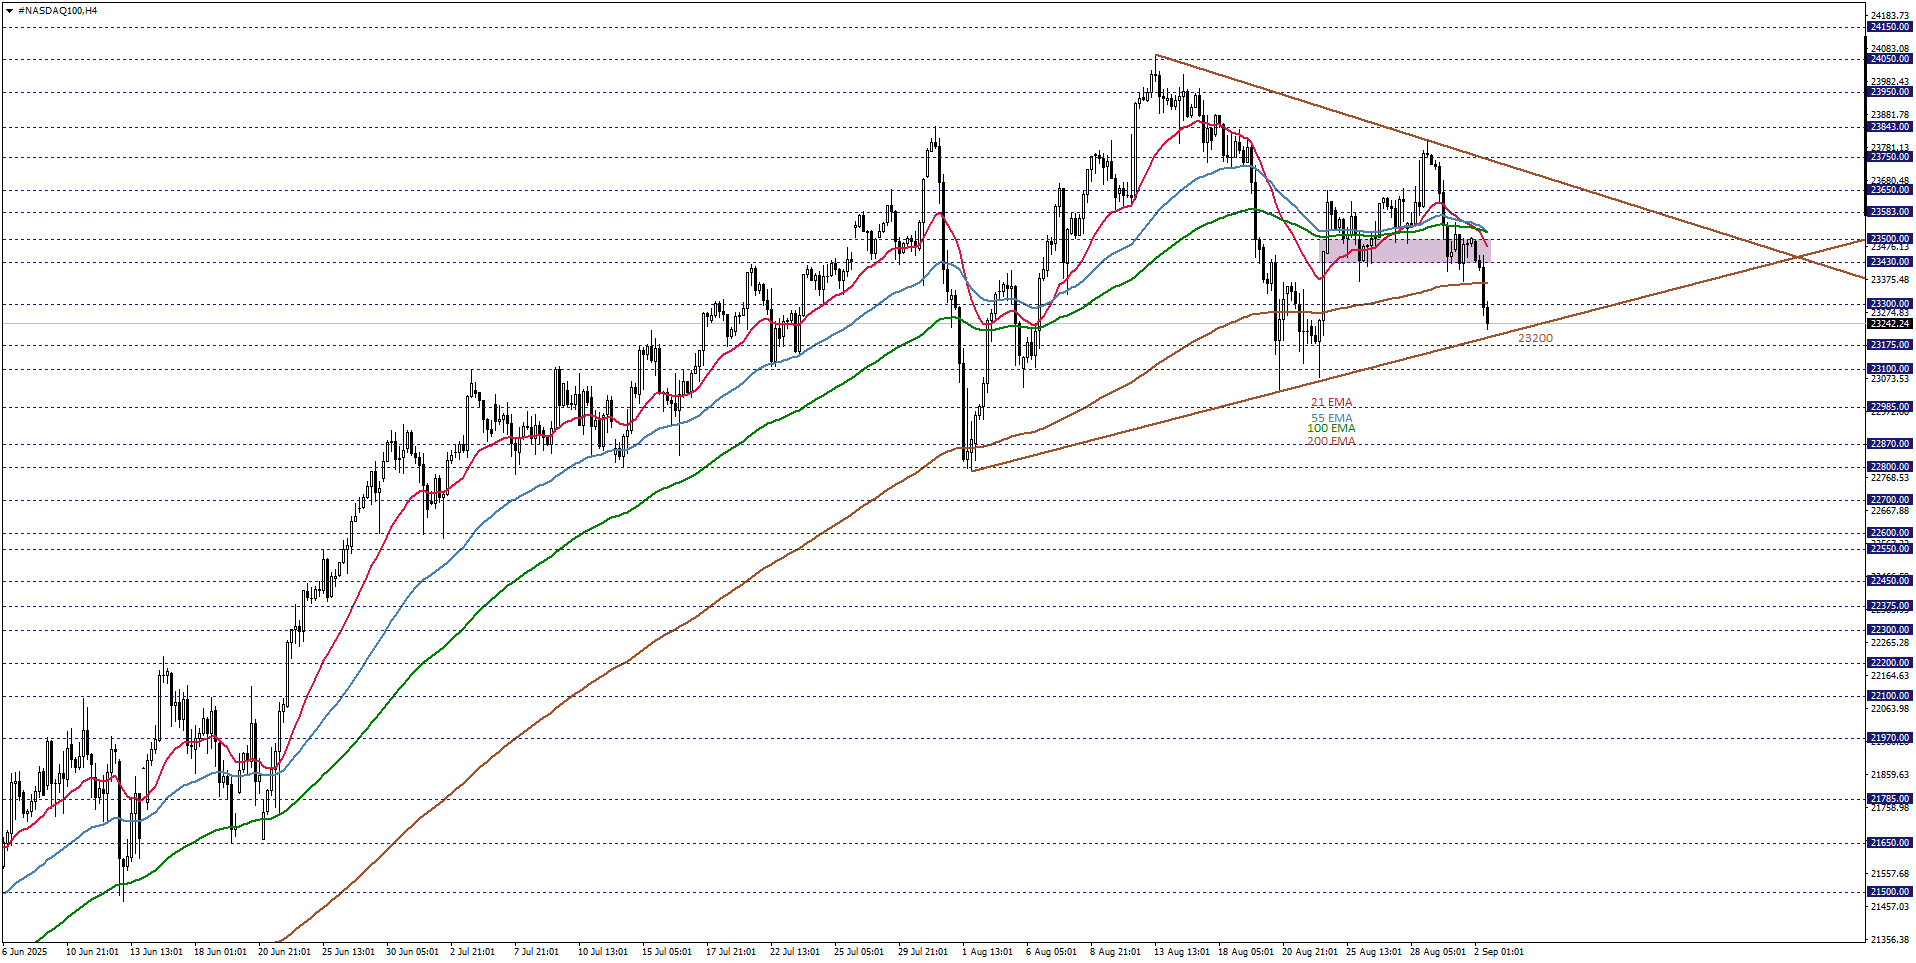Click the 22870.00 level price tag
The height and width of the screenshot is (963, 1916).
1890,444
